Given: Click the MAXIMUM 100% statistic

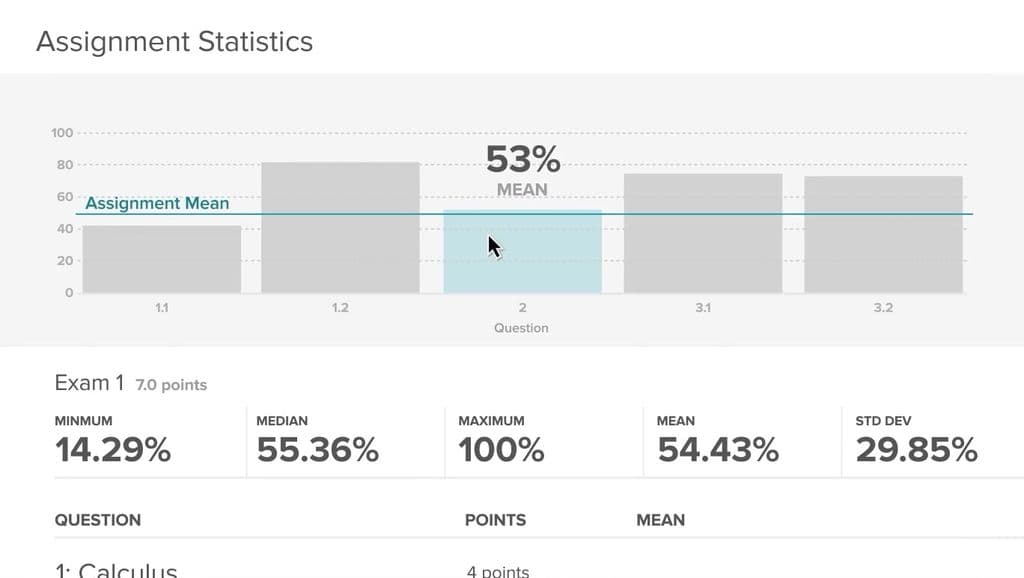Looking at the screenshot, I should [x=502, y=441].
